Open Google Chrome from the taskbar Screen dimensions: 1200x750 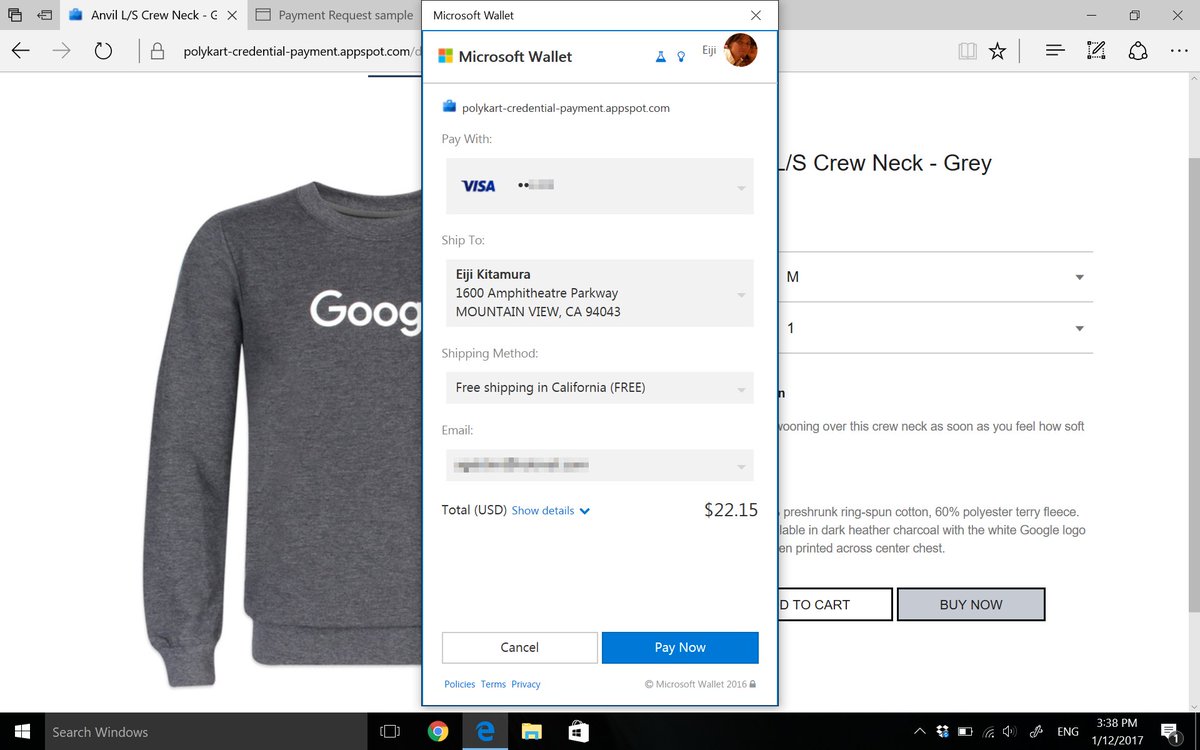[437, 731]
